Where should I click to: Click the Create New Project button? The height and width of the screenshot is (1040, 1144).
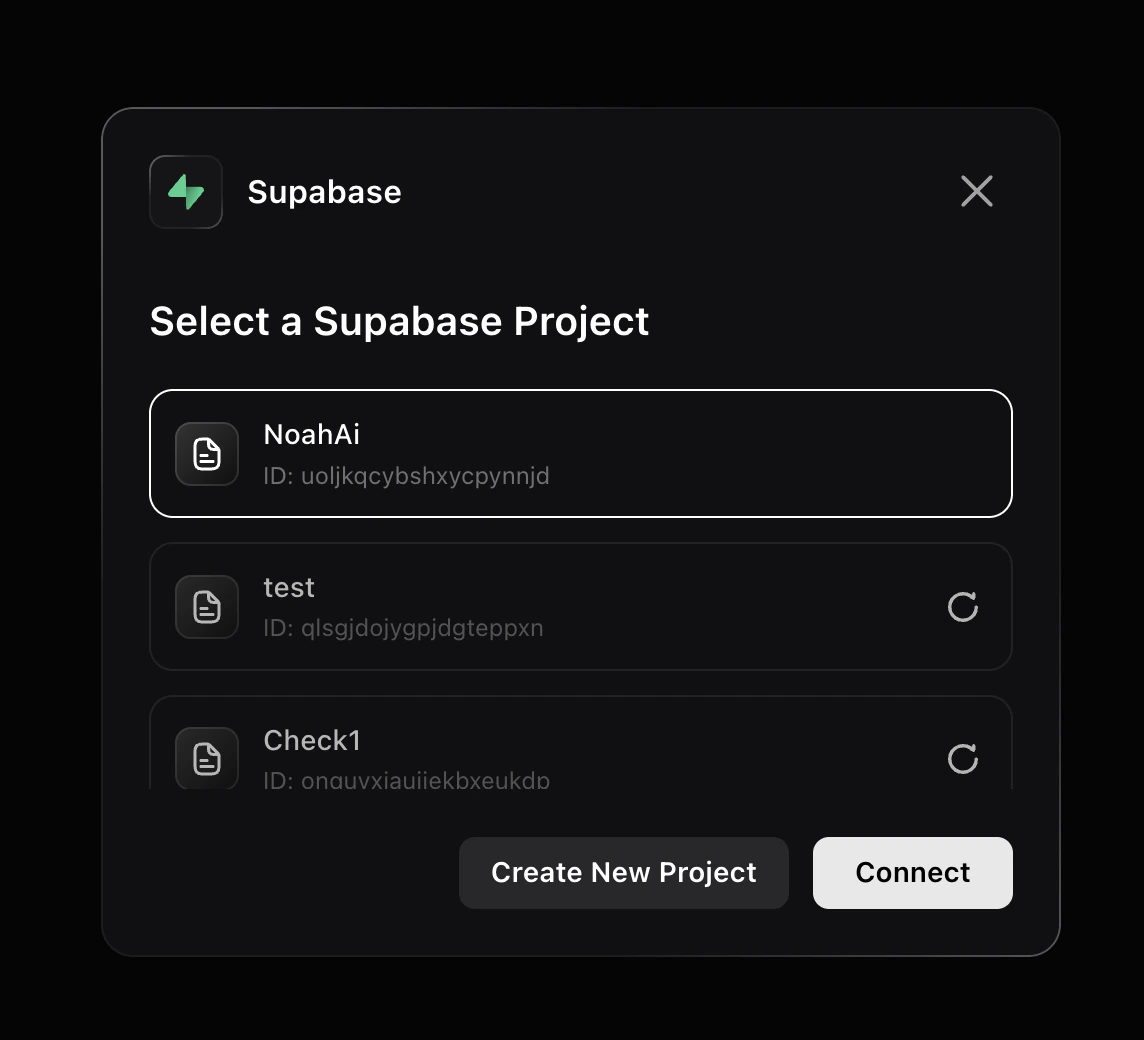pos(623,872)
